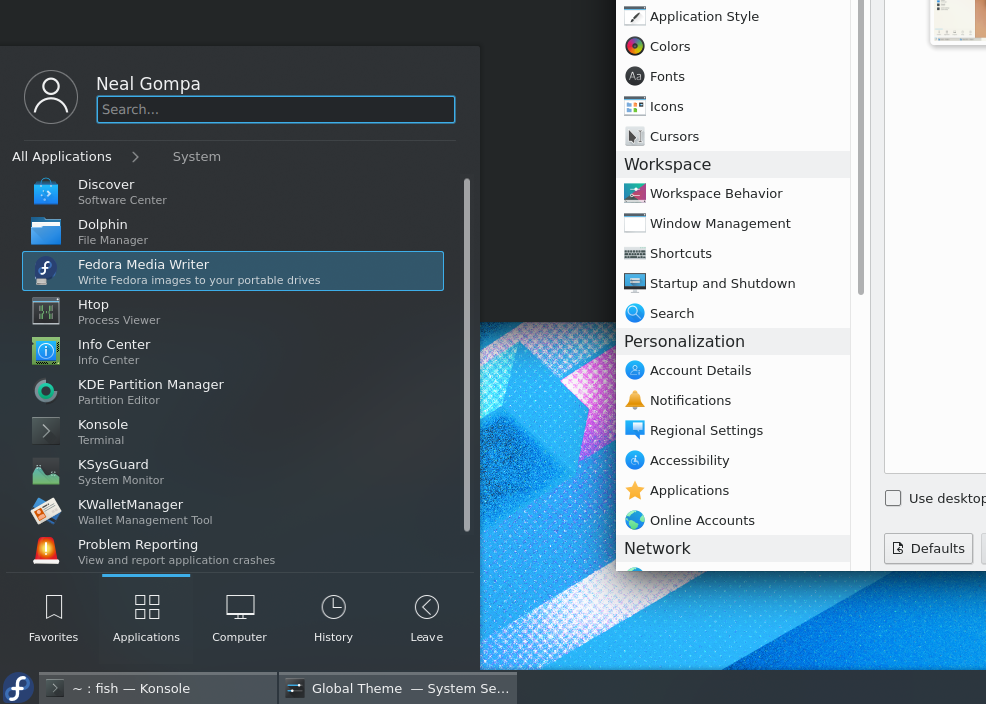
Task: Click the Defaults button
Action: pyautogui.click(x=928, y=548)
